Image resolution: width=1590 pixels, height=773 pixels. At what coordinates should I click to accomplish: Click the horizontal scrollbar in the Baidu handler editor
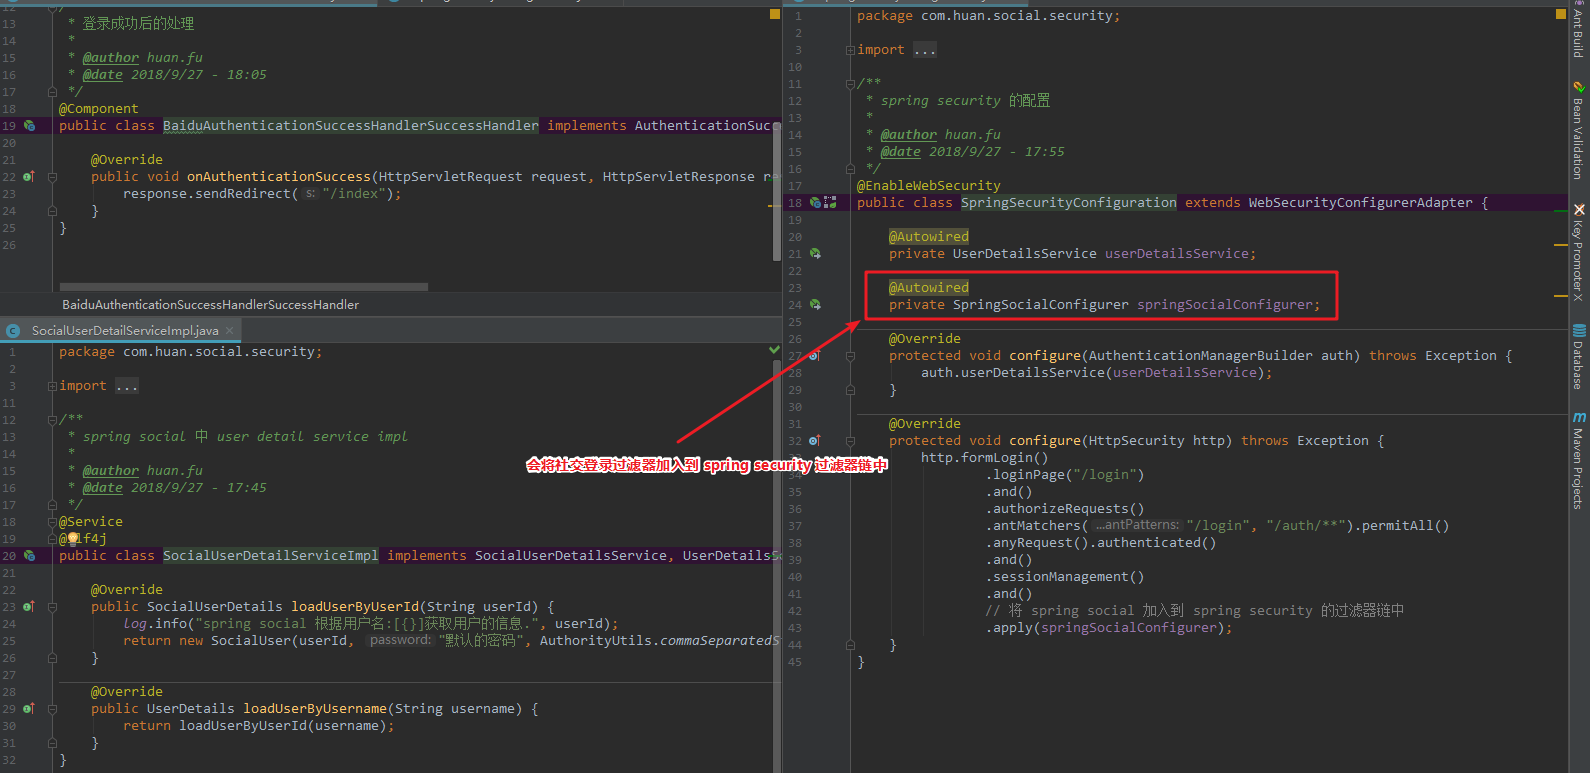244,287
